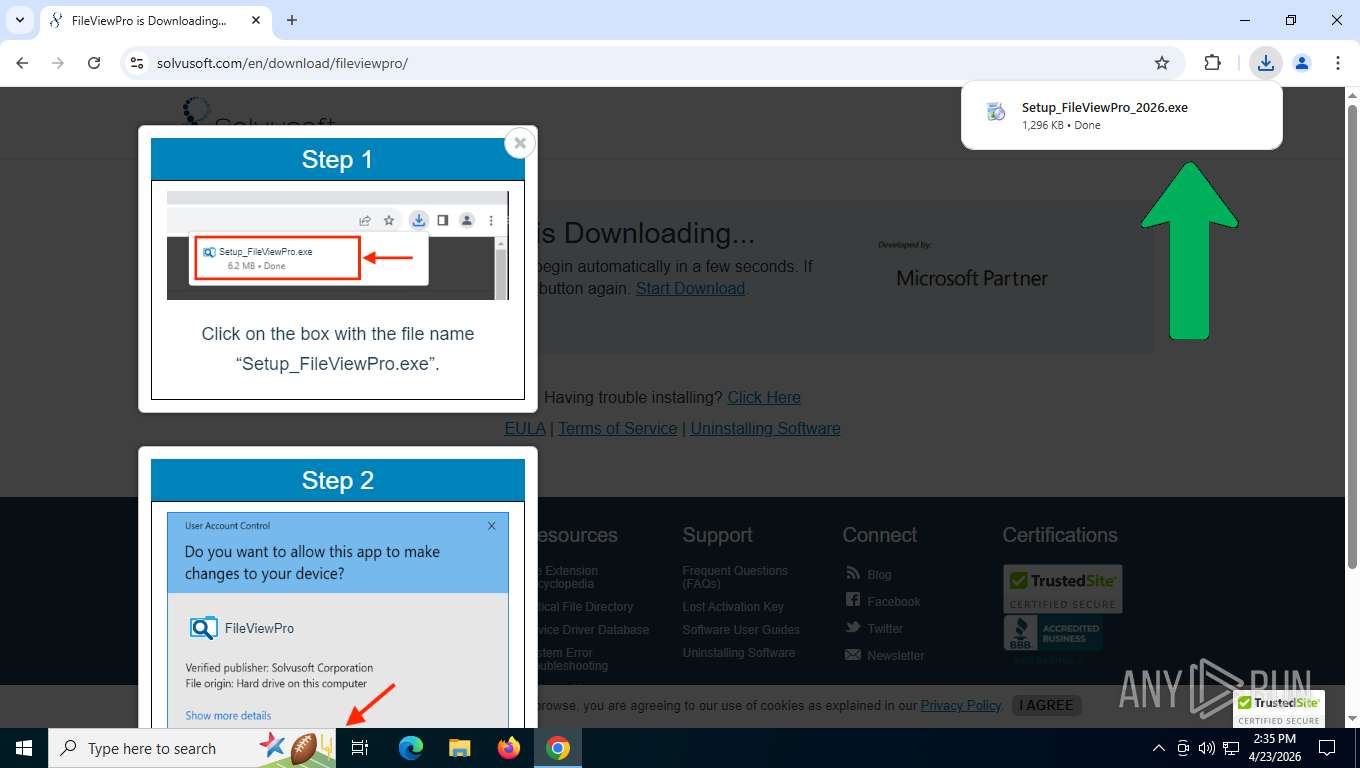Open Chrome downloads toolbar icon
Viewport: 1360px width, 768px height.
coord(1266,63)
